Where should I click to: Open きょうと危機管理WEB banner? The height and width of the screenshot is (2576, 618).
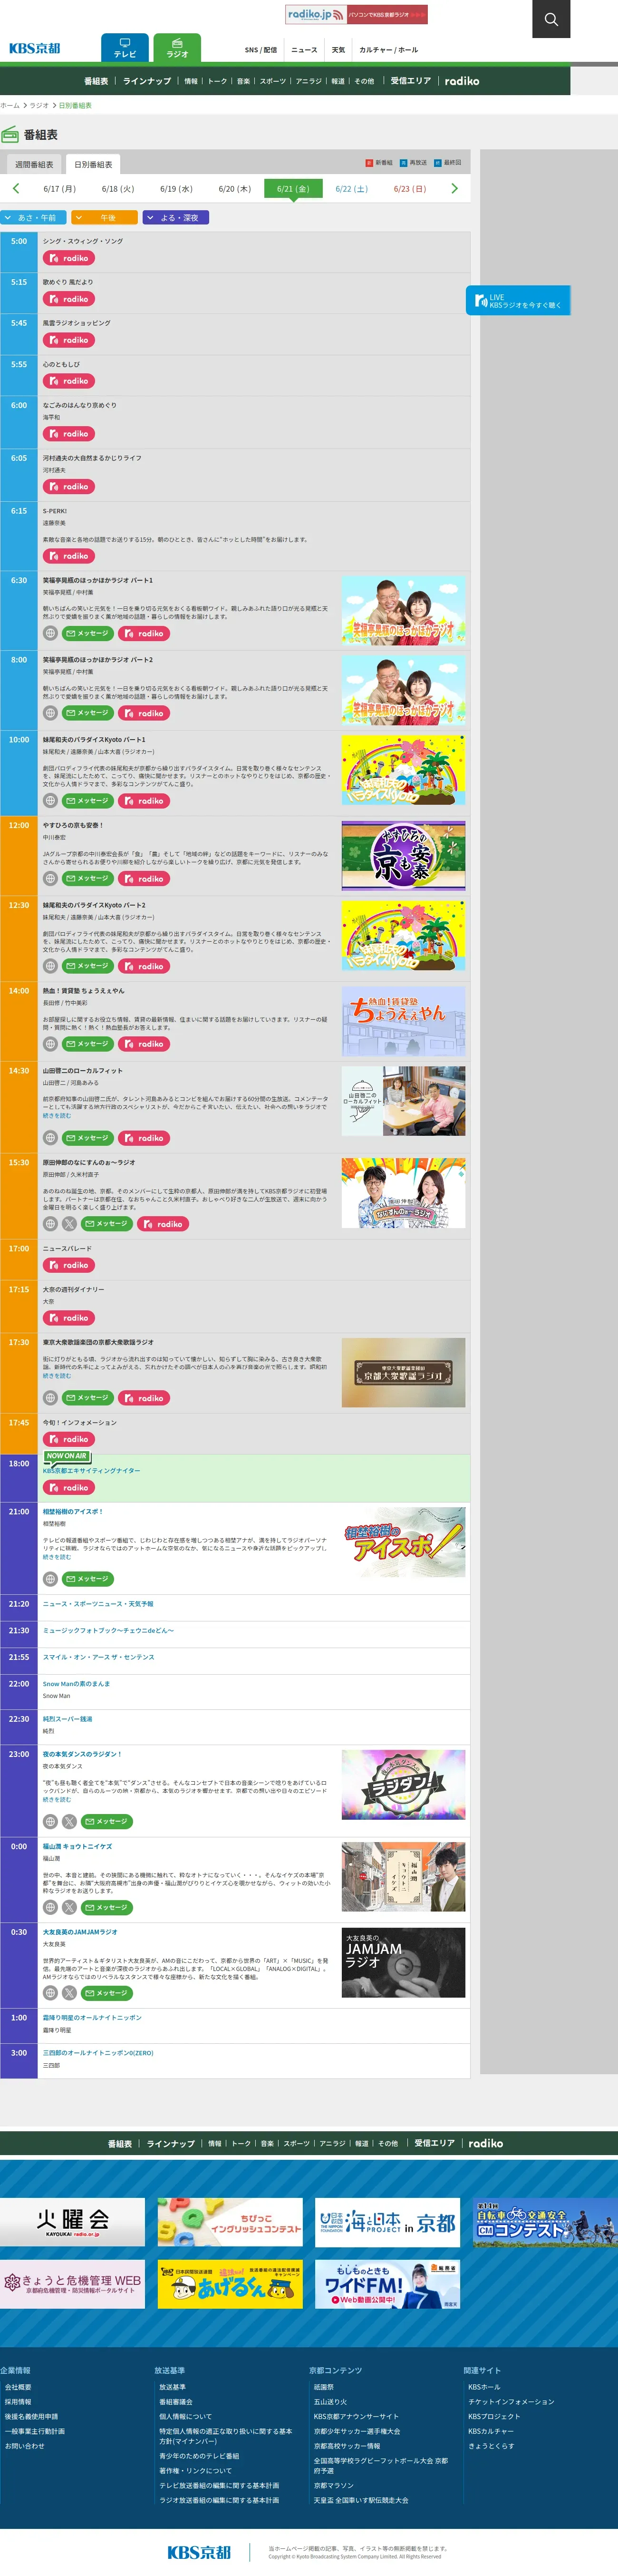pos(72,2284)
